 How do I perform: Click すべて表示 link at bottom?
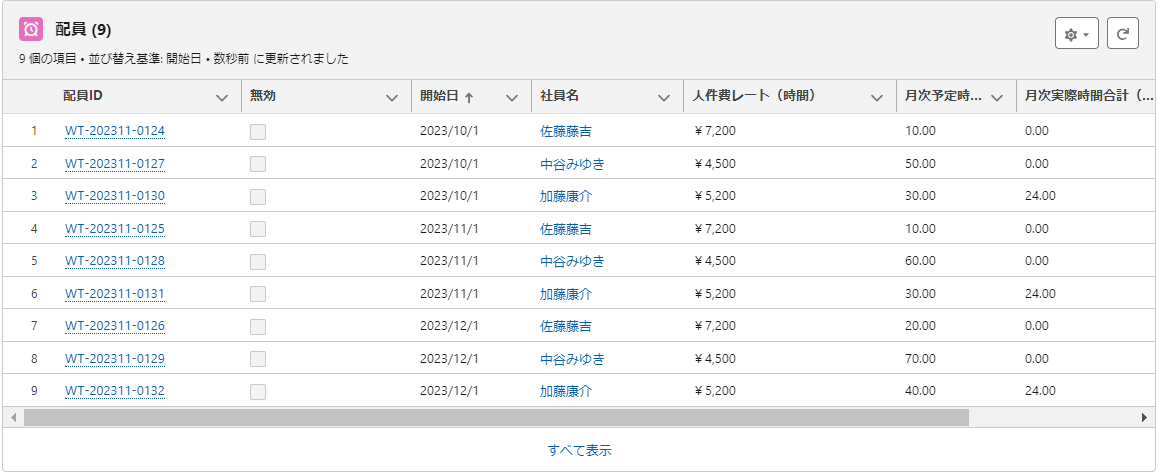(580, 450)
